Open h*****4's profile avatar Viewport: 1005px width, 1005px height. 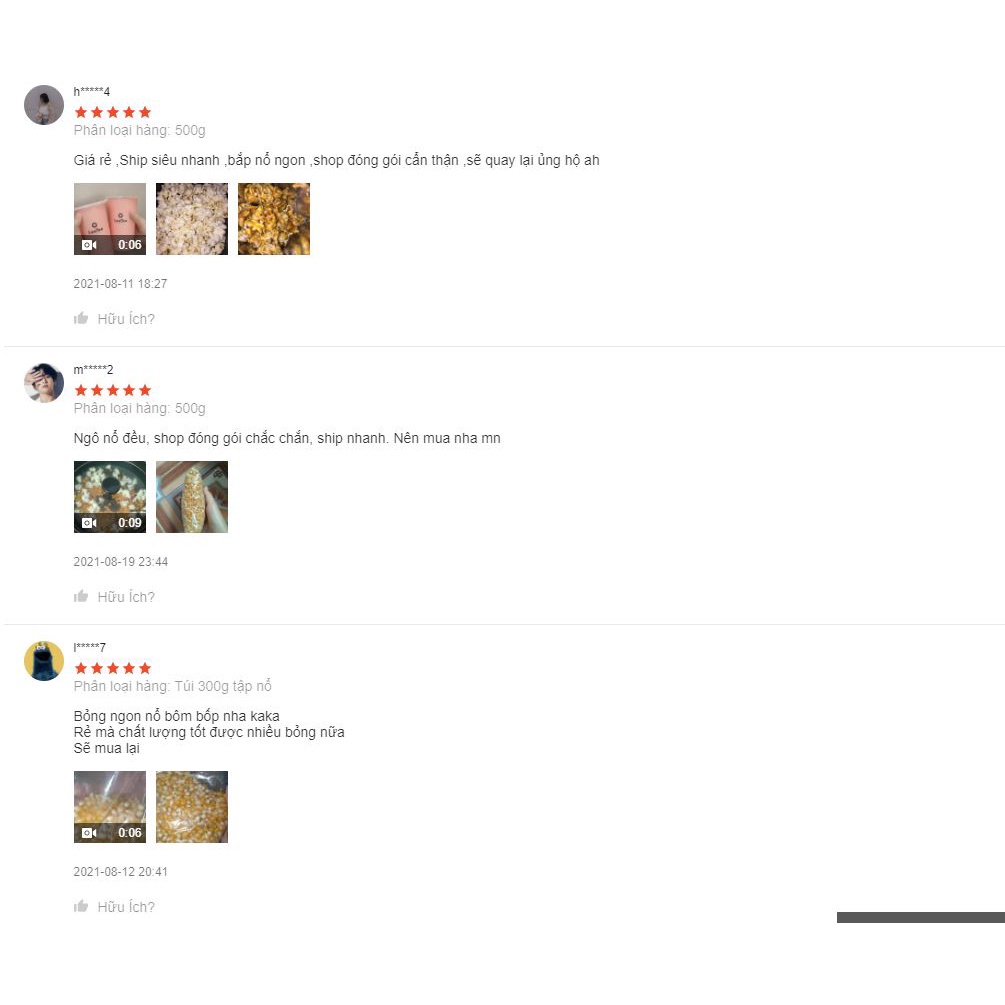pos(44,105)
